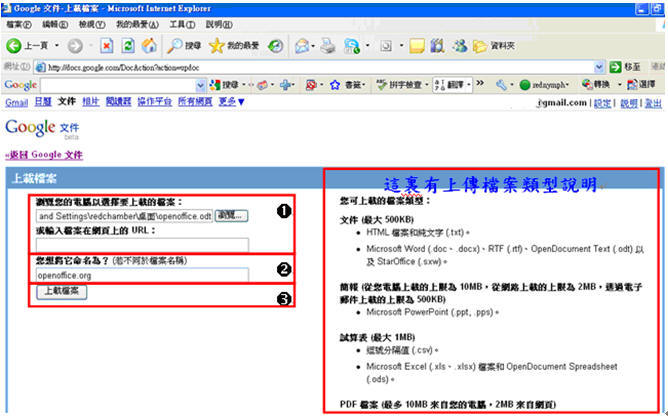The width and height of the screenshot is (668, 417).
Task: Refresh the page with green arrows icon
Action: [128, 46]
